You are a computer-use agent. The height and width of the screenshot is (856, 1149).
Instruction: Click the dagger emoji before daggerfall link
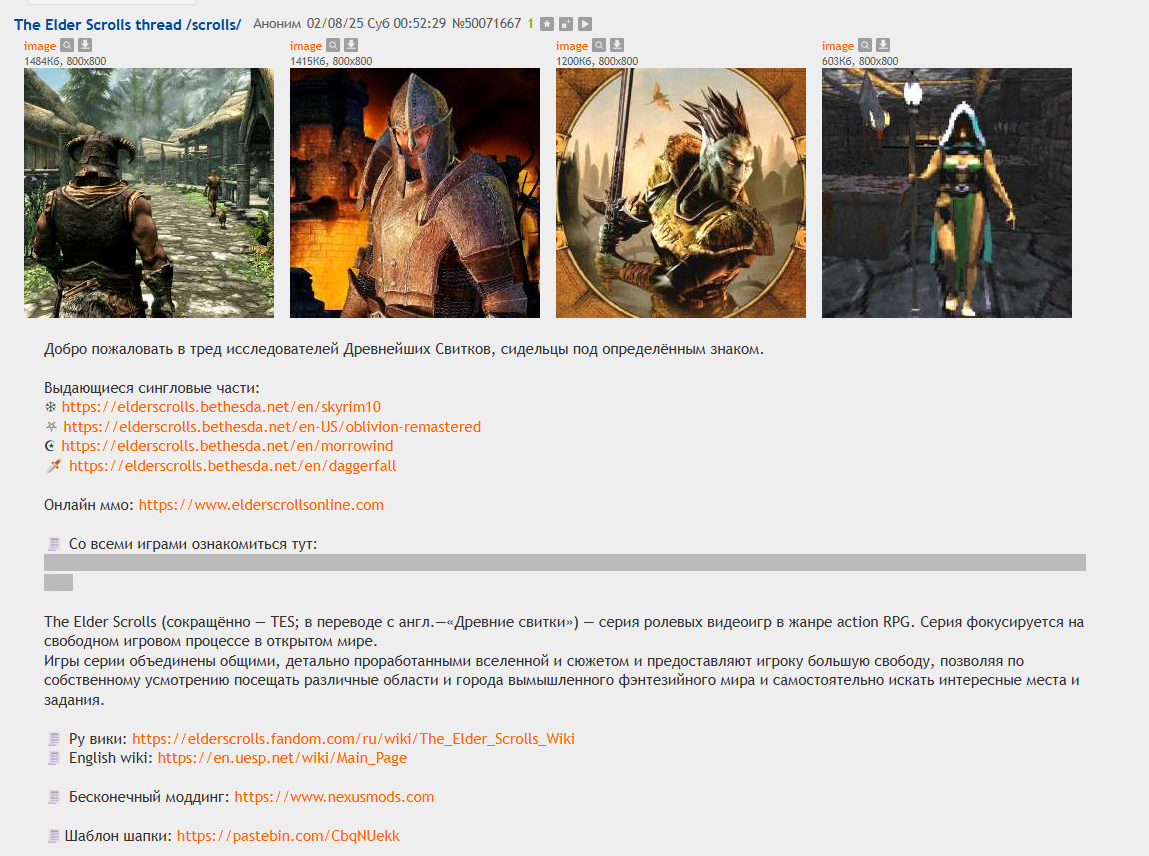[x=54, y=465]
